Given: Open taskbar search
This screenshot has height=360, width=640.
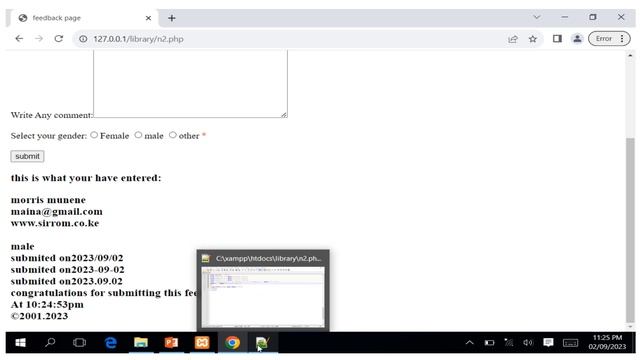Looking at the screenshot, I should (50, 342).
